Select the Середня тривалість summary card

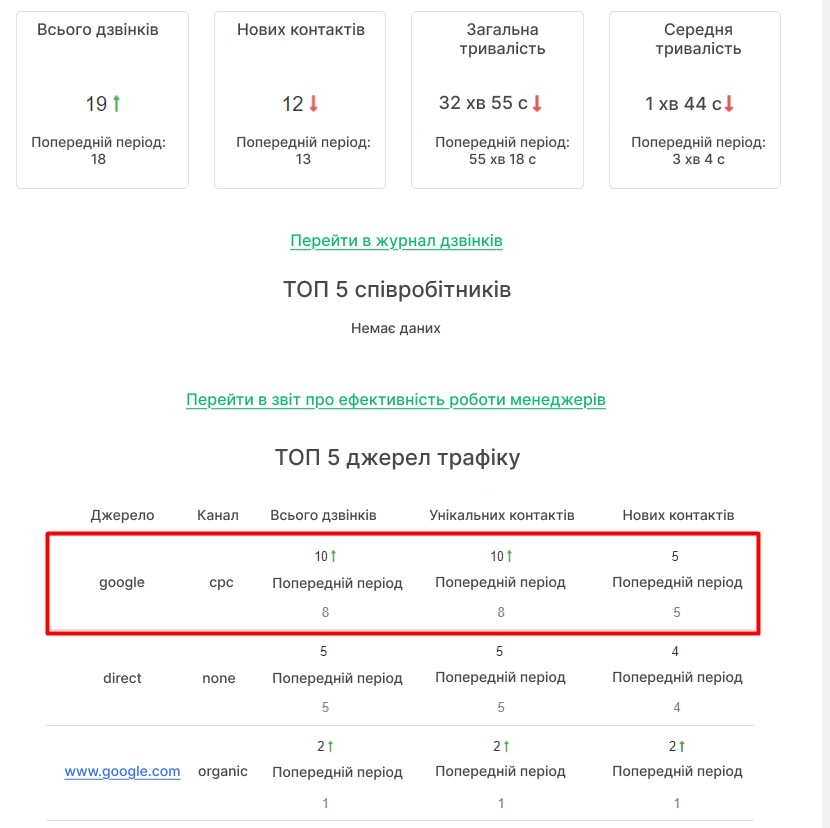pyautogui.click(x=695, y=100)
